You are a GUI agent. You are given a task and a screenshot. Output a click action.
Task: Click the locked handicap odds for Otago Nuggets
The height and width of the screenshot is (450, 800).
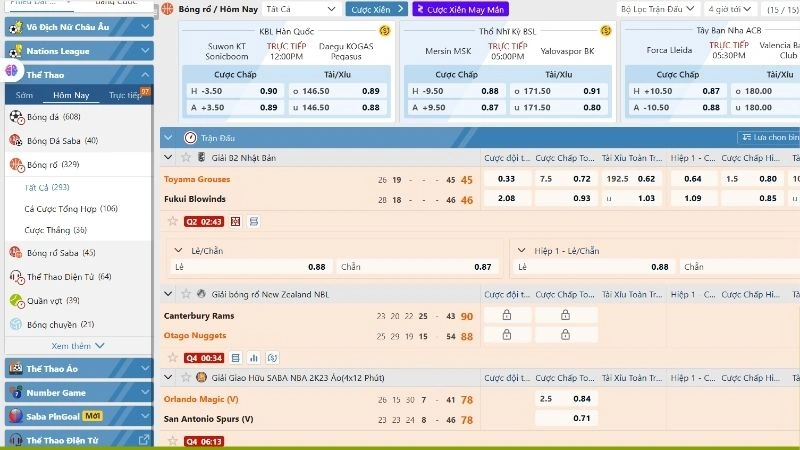565,335
